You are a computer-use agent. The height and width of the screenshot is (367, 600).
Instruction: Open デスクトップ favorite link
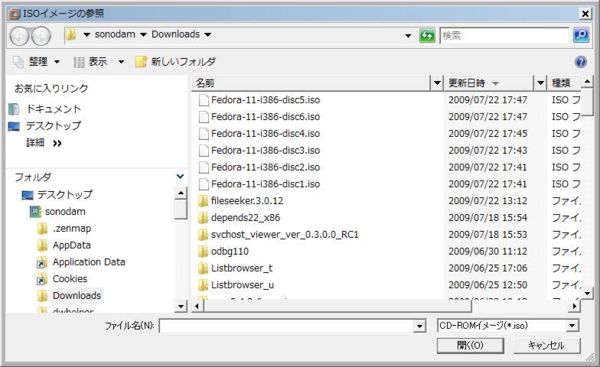click(x=45, y=126)
